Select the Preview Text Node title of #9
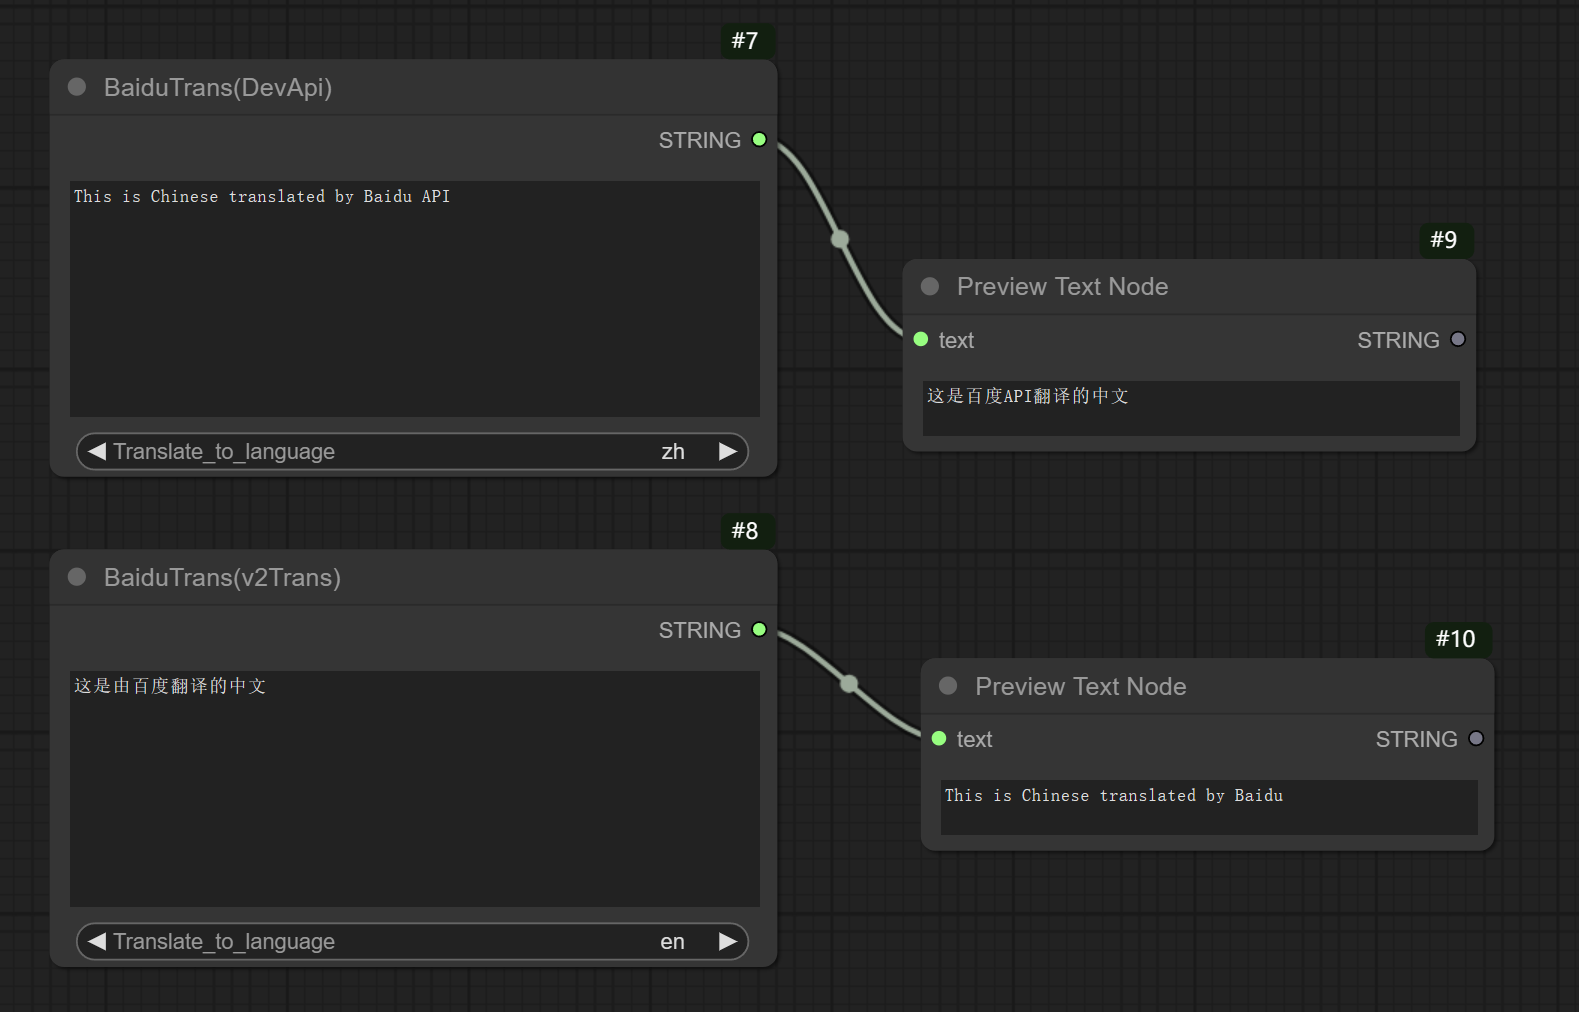The image size is (1579, 1012). [1062, 286]
